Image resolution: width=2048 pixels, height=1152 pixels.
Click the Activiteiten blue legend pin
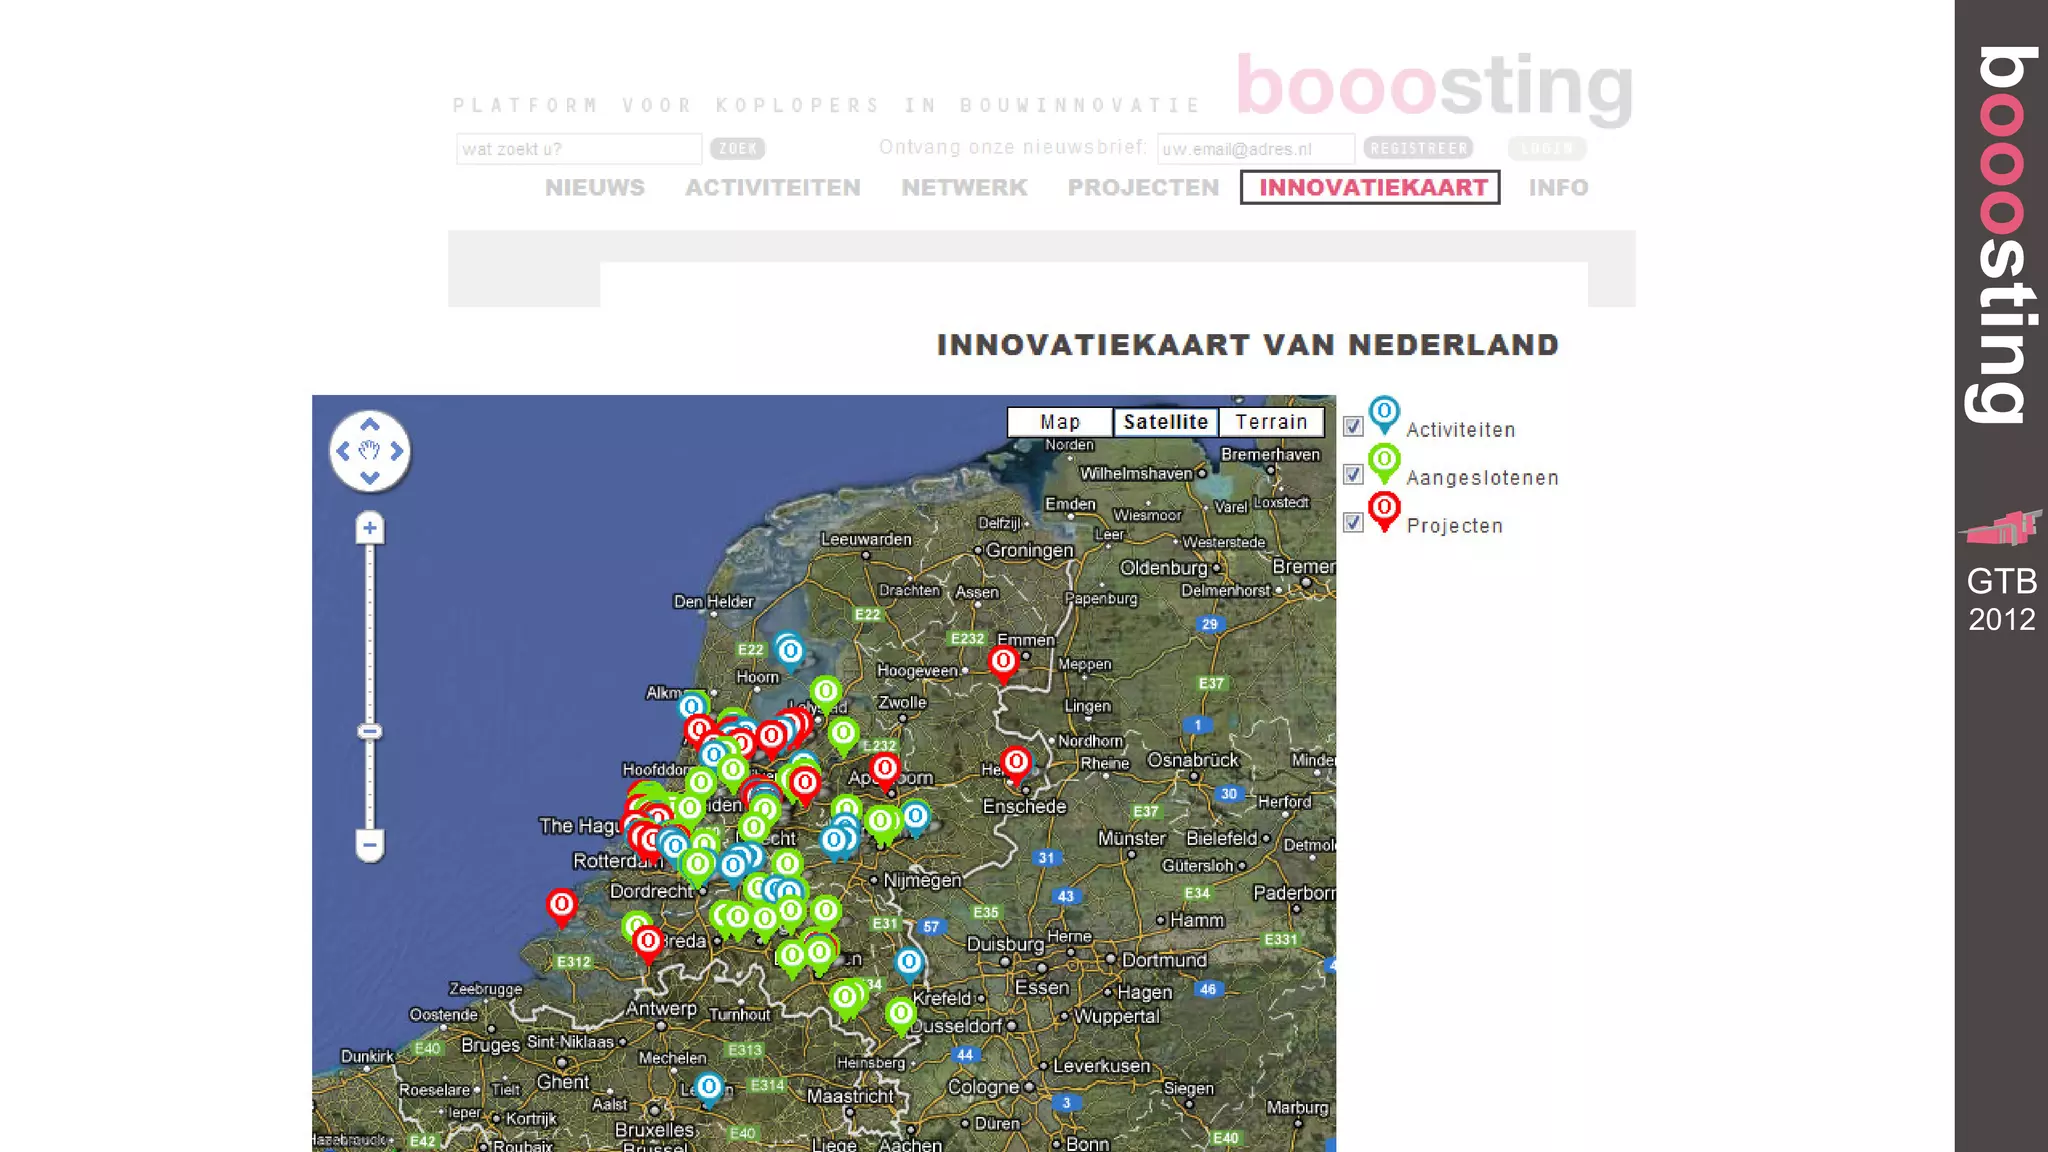tap(1384, 414)
